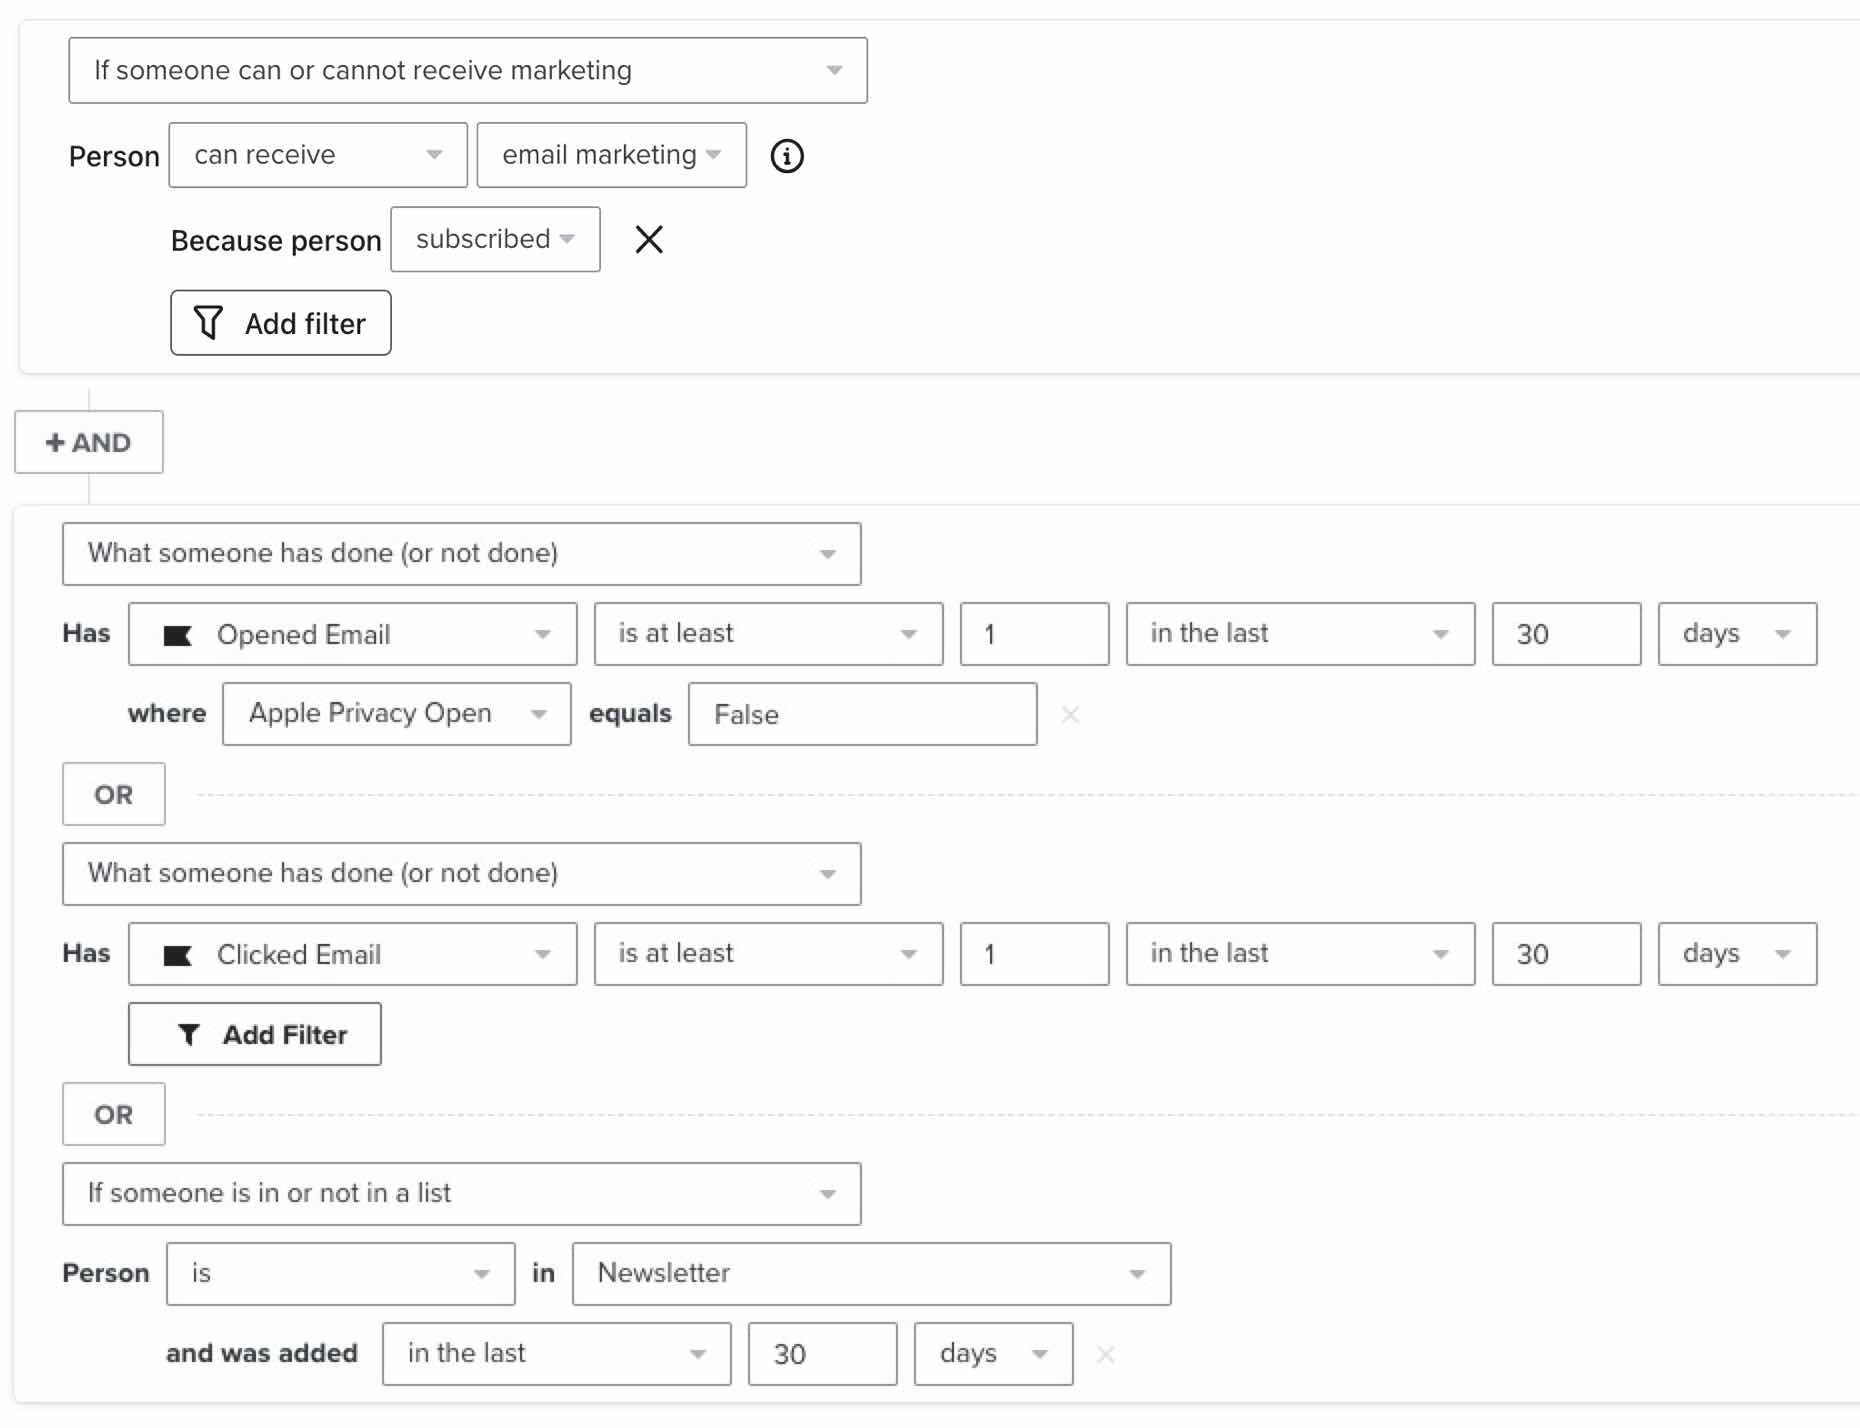1860x1428 pixels.
Task: Click the + AND connector button
Action: (88, 441)
